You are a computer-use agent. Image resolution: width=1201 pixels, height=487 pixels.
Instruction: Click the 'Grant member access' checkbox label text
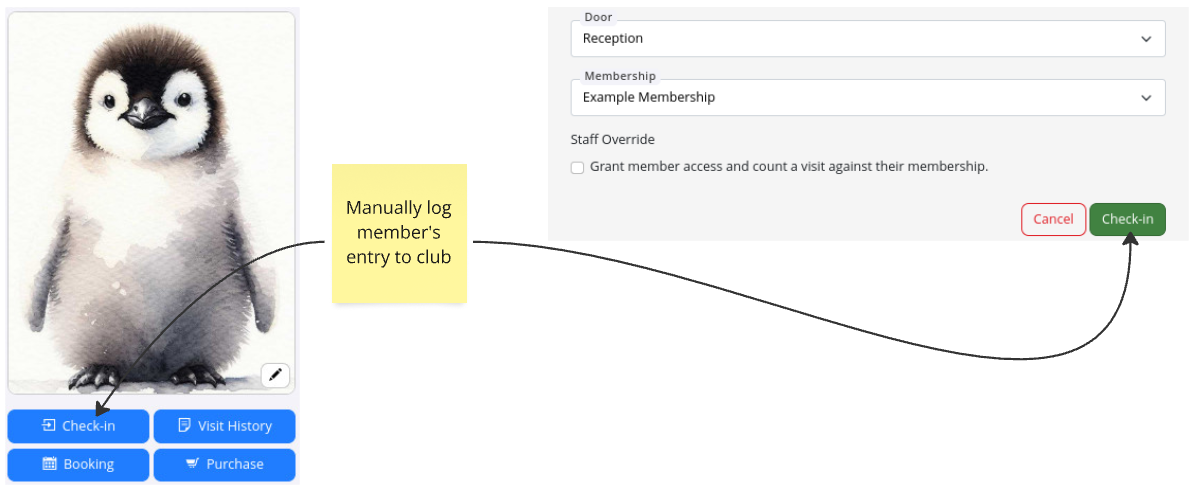click(788, 167)
